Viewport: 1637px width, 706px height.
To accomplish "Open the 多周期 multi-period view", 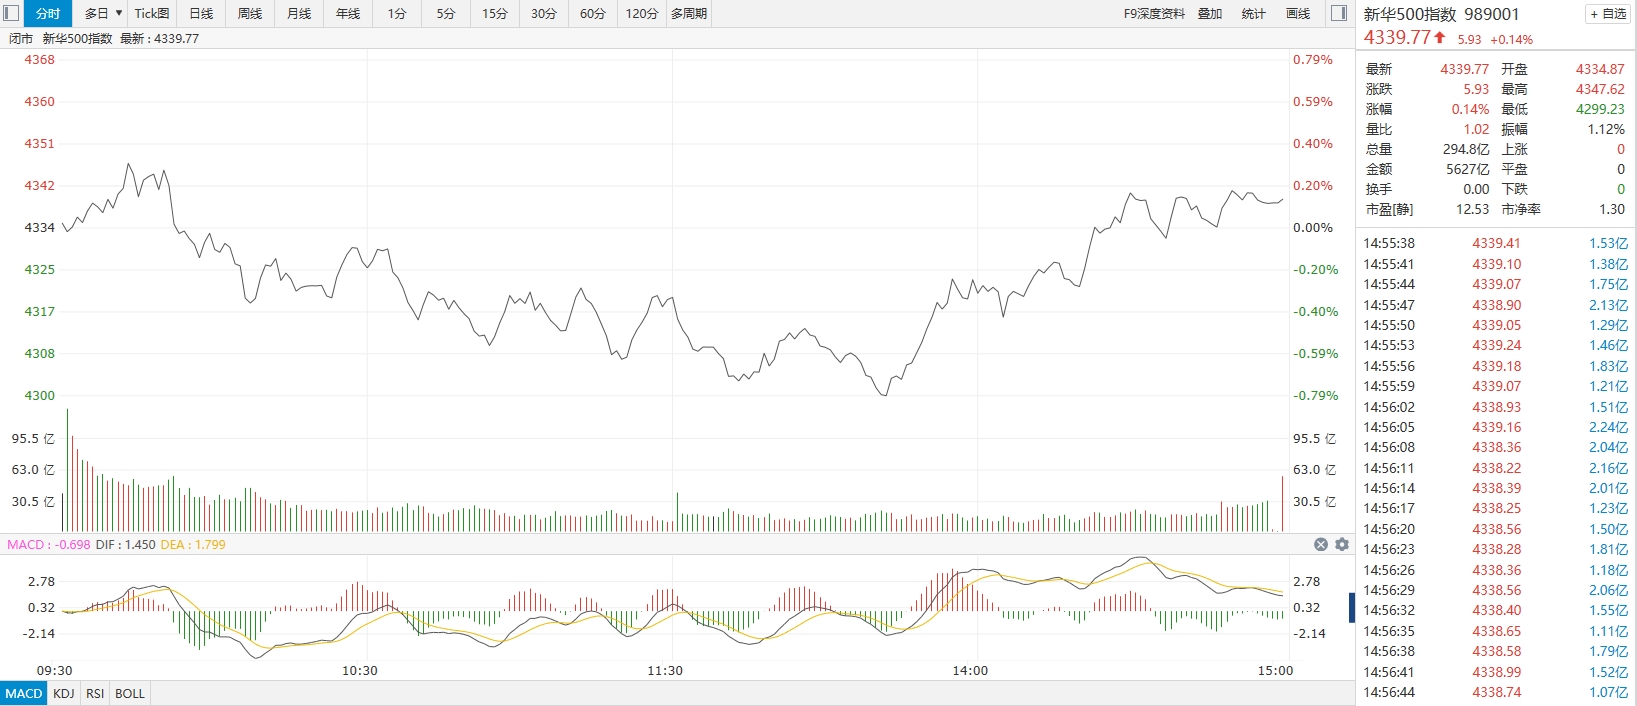I will point(689,13).
